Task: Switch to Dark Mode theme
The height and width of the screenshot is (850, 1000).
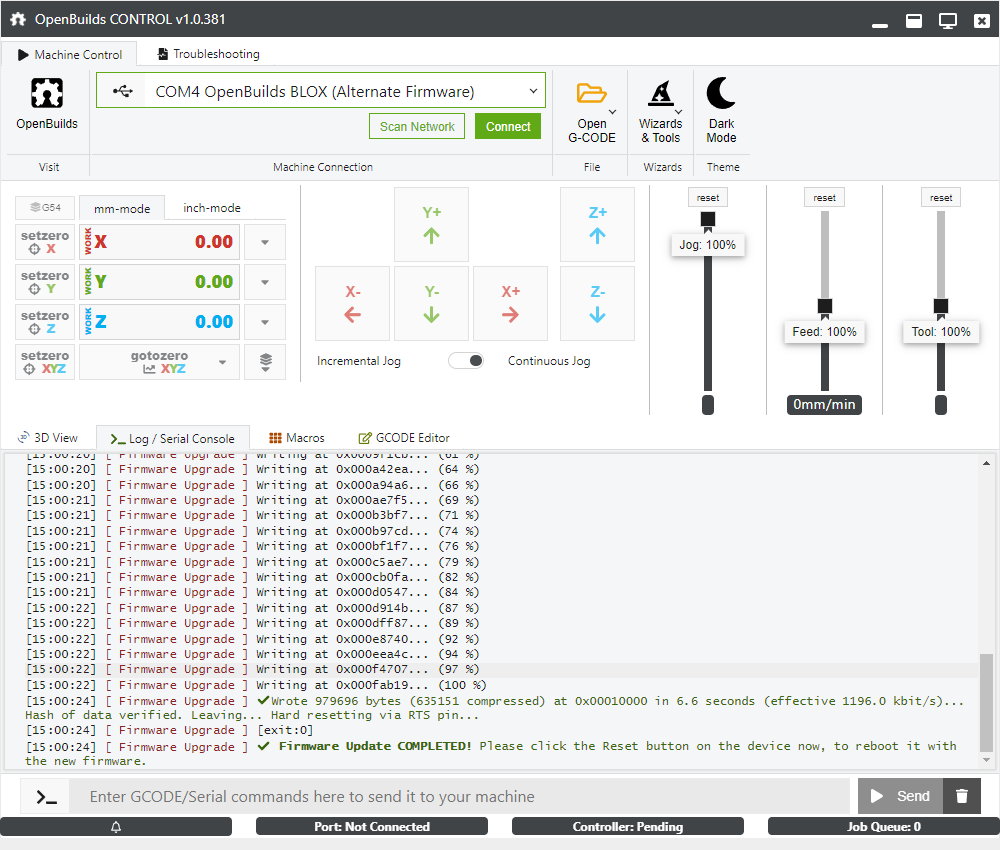Action: pos(721,111)
